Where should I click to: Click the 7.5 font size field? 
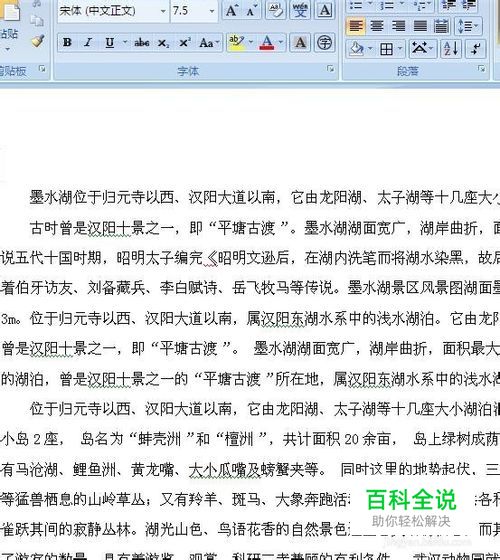click(189, 11)
